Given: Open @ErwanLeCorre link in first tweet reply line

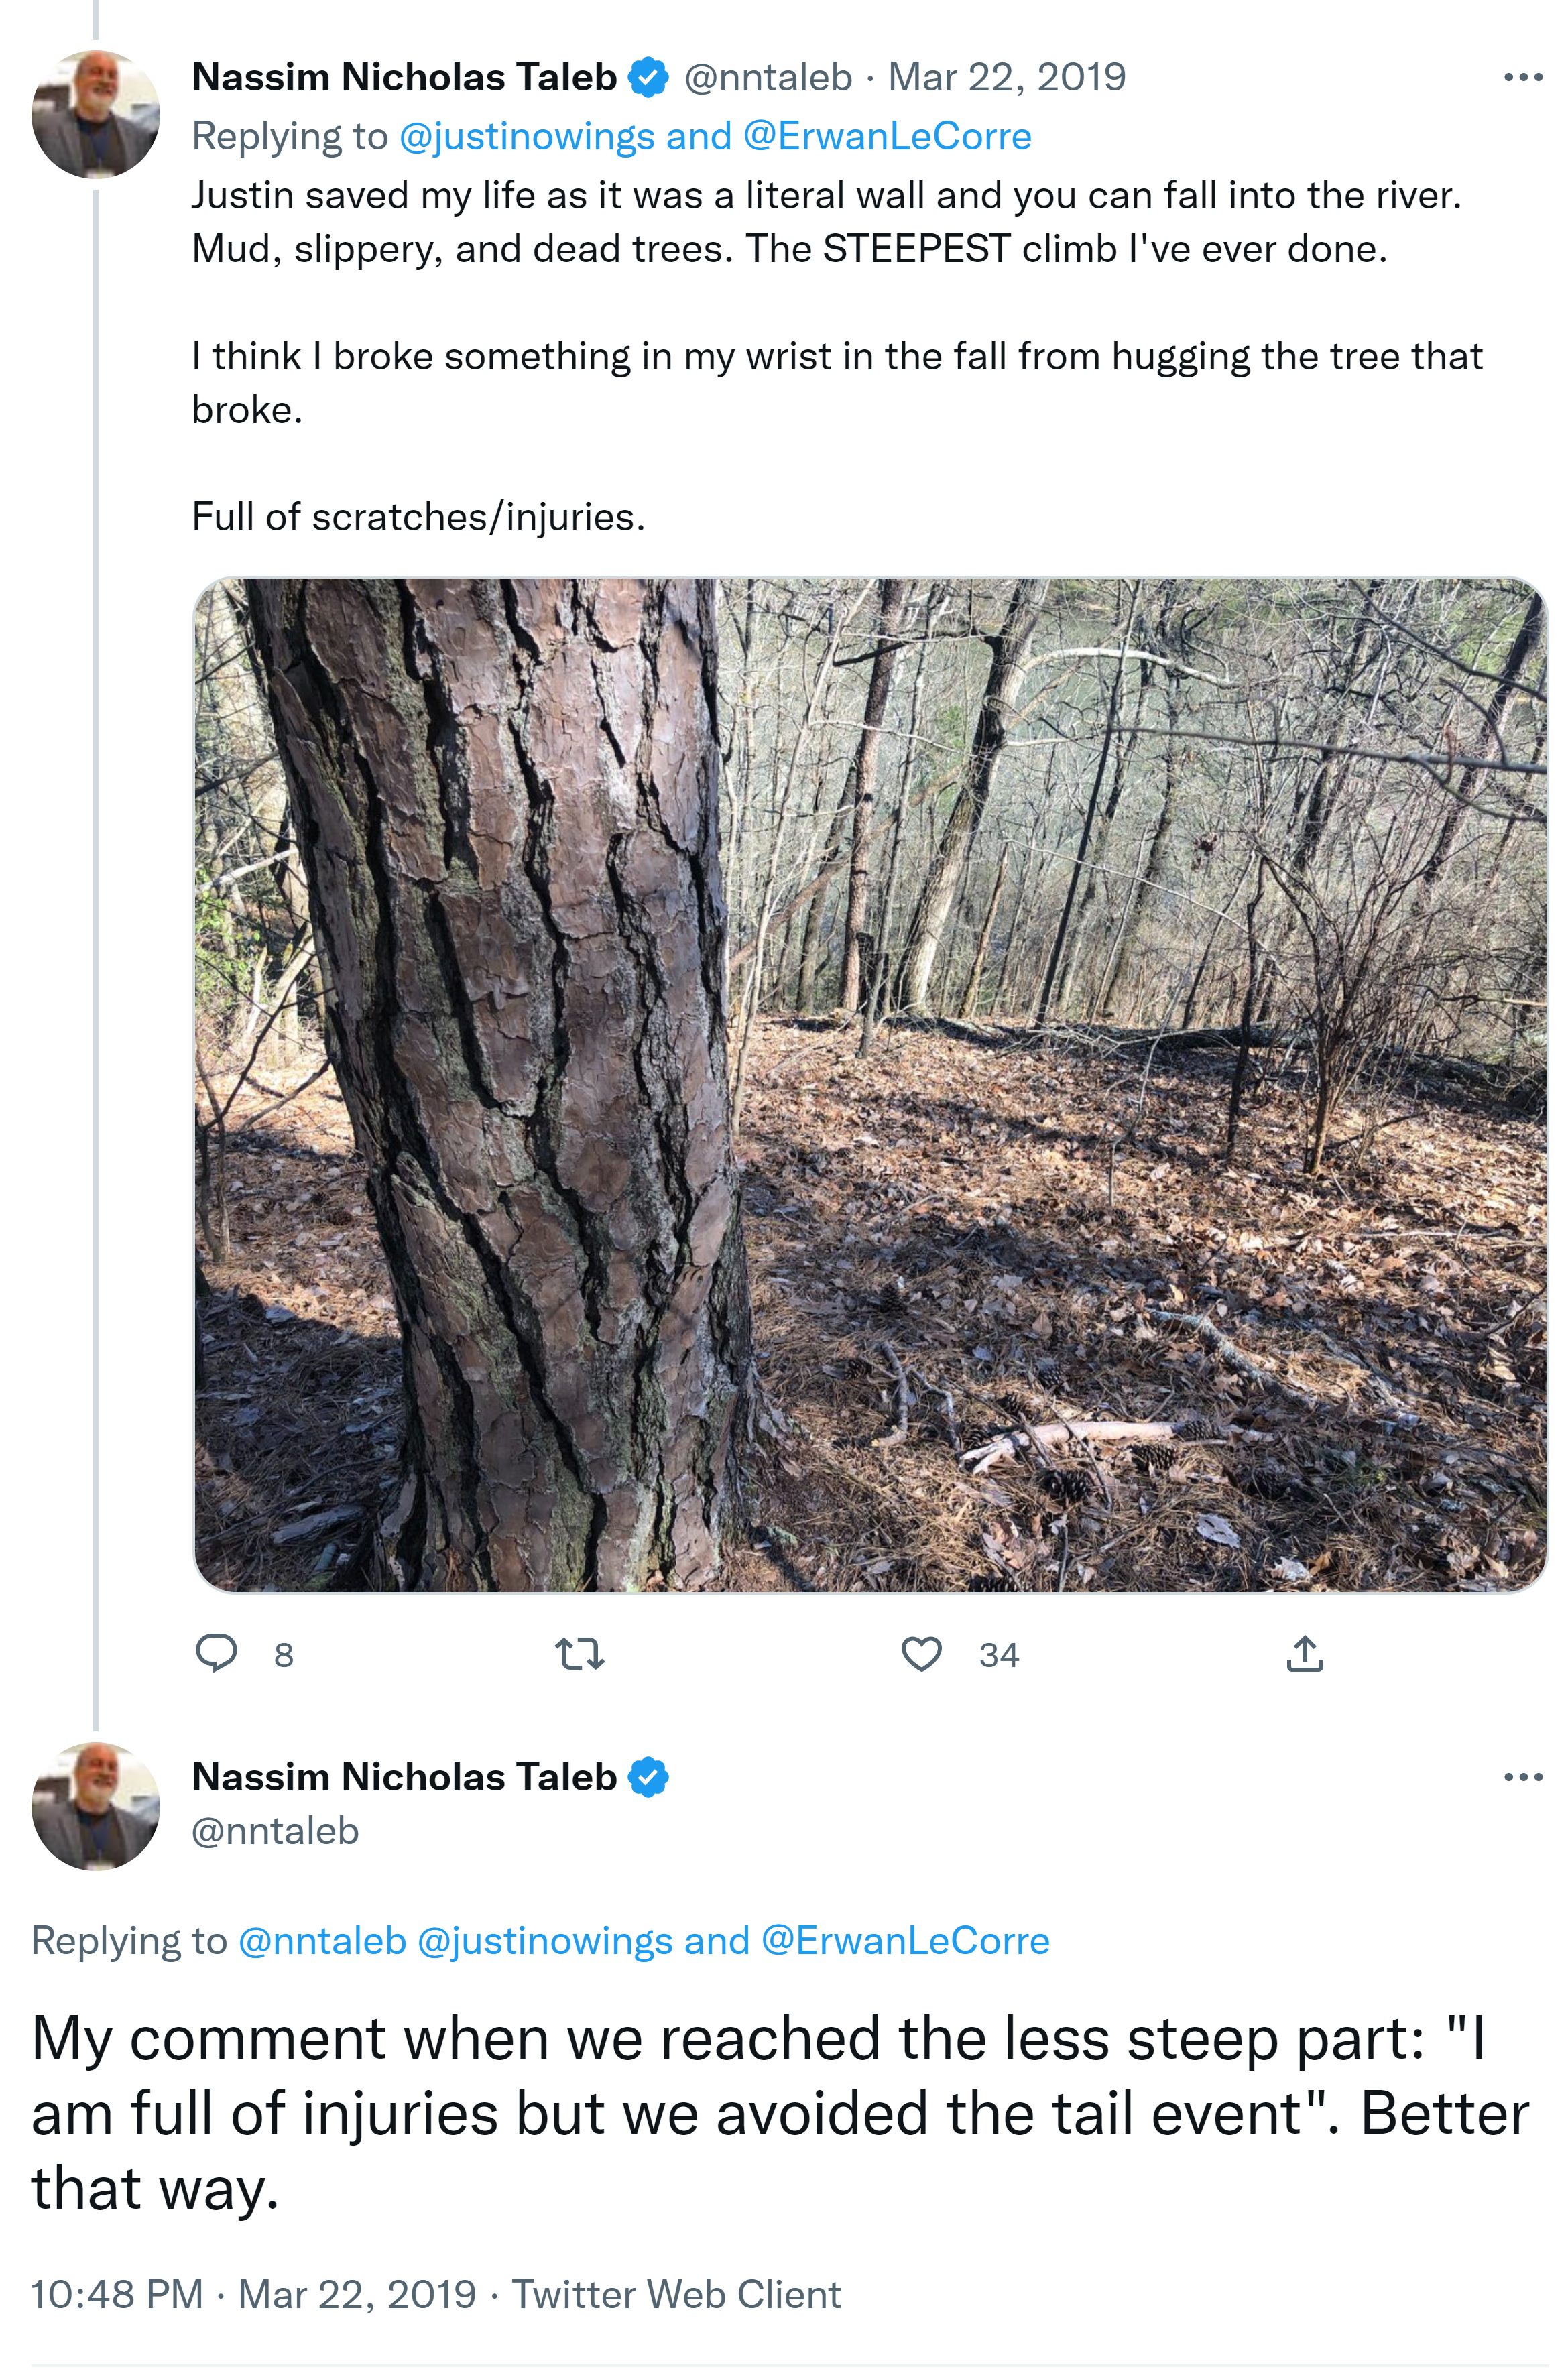Looking at the screenshot, I should (888, 136).
